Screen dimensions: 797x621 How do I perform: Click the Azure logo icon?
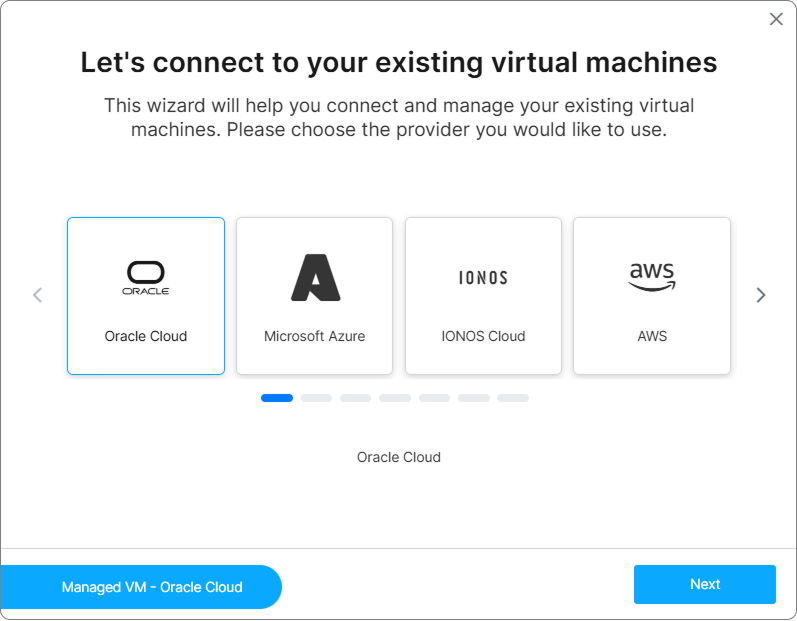[x=316, y=277]
